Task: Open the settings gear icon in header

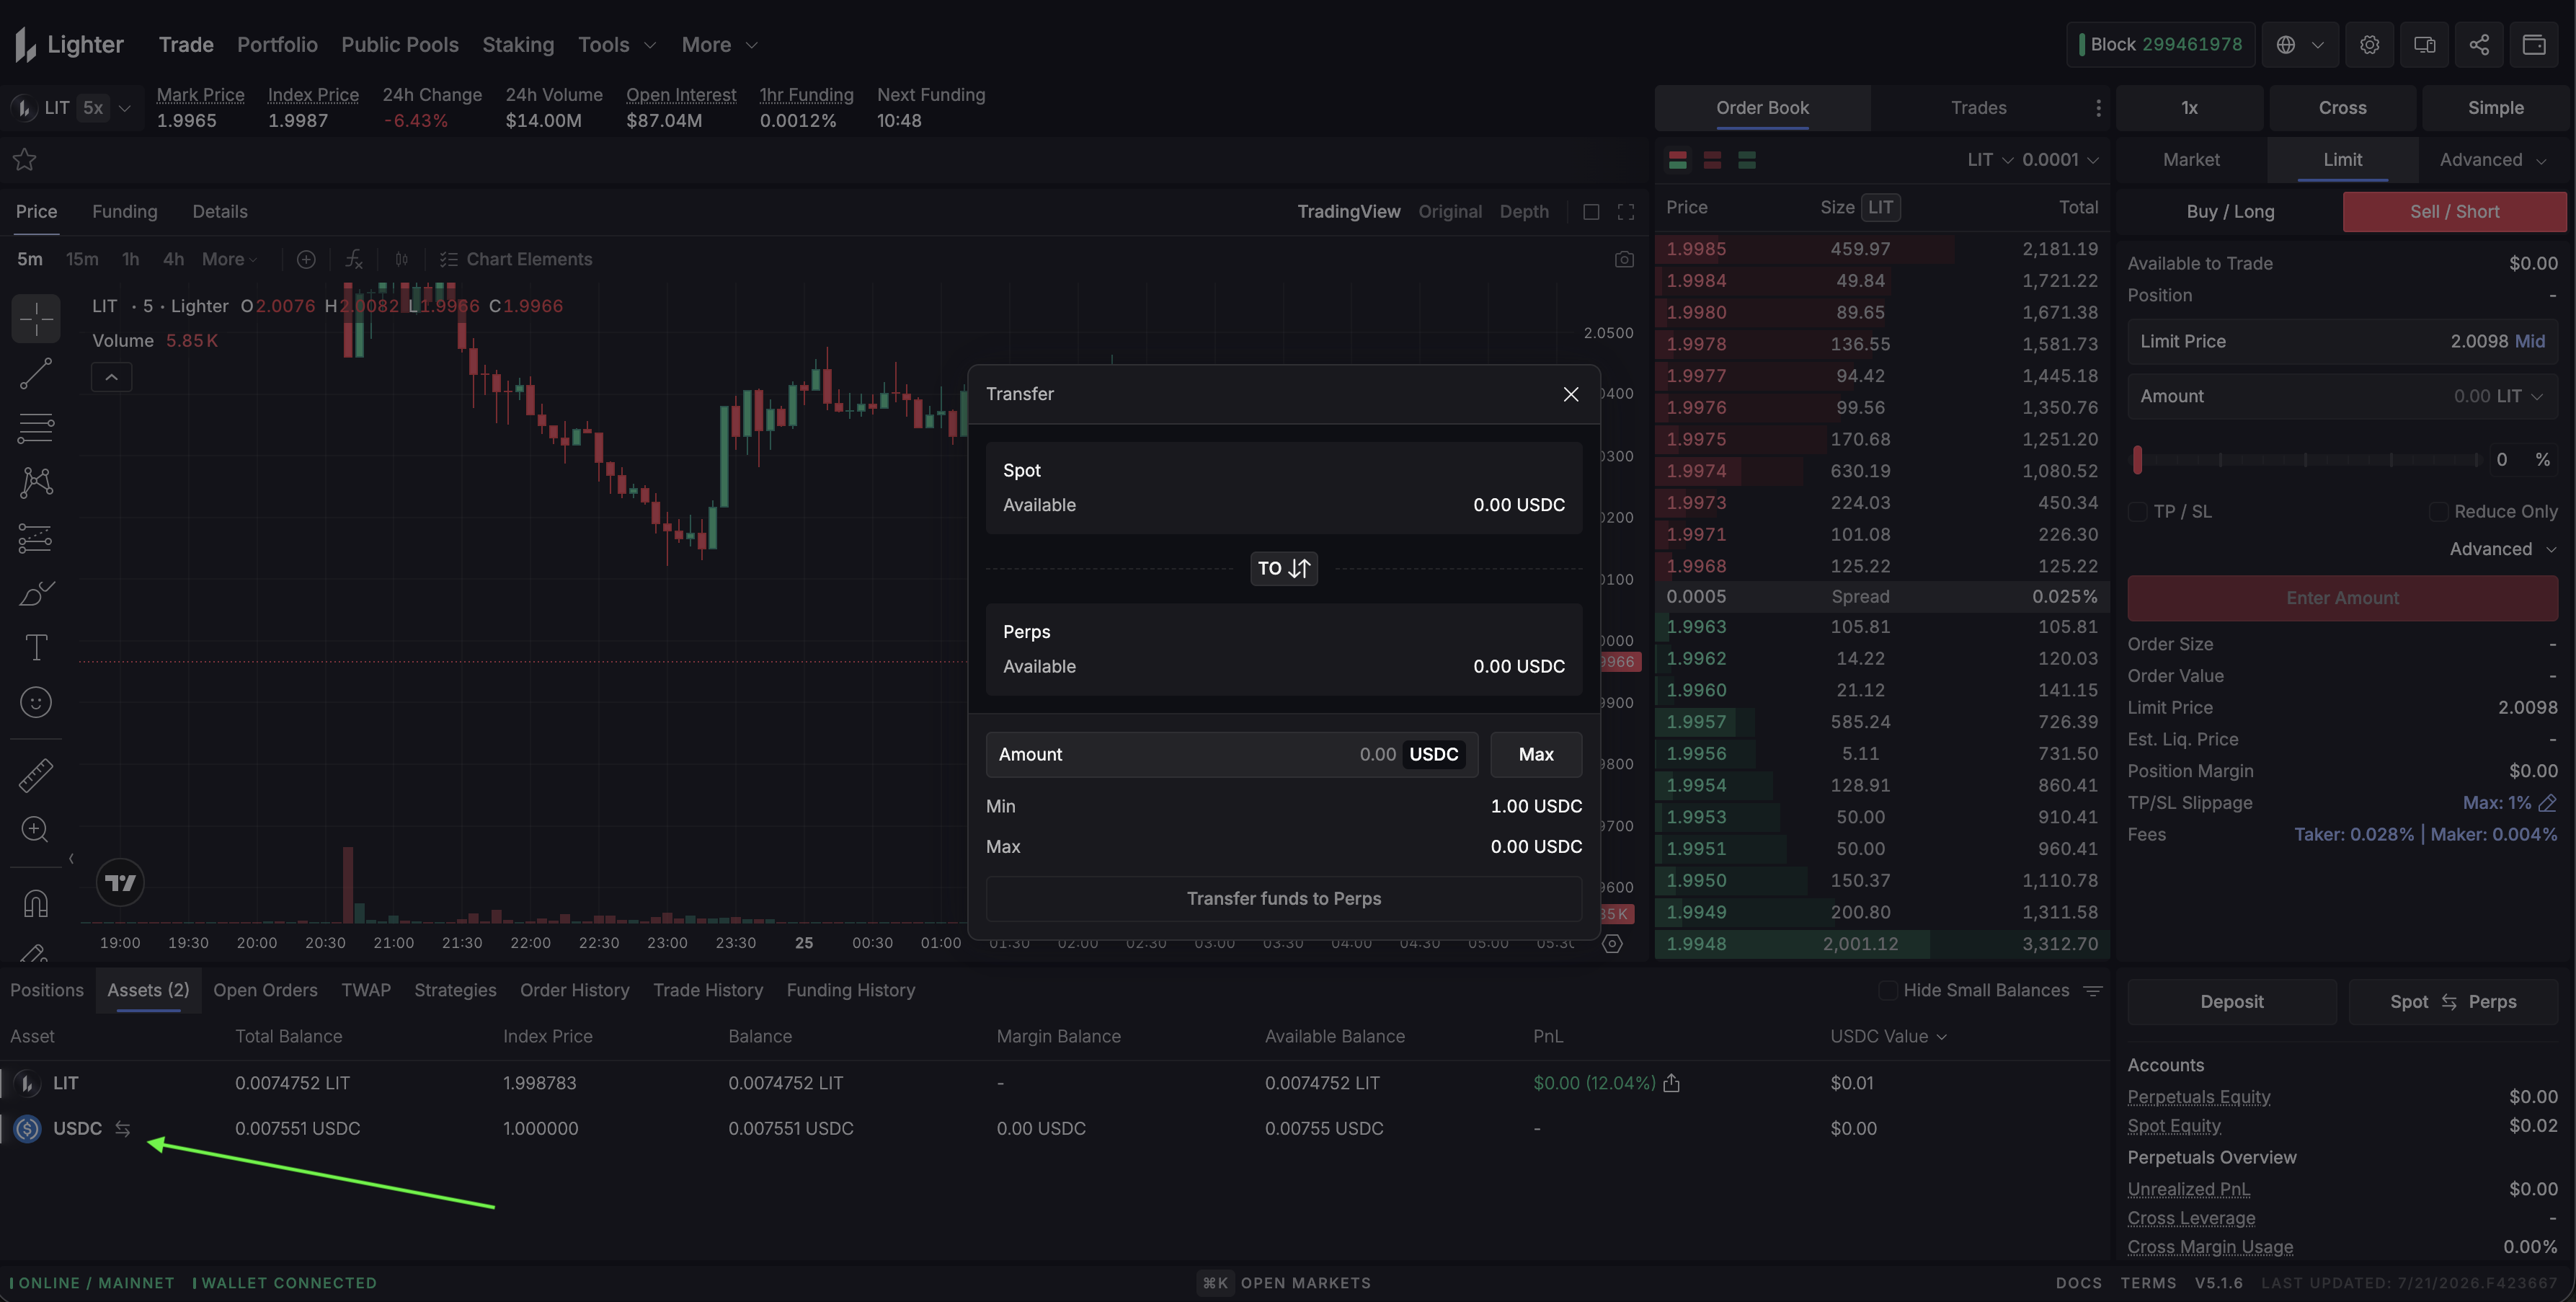Action: pyautogui.click(x=2369, y=45)
